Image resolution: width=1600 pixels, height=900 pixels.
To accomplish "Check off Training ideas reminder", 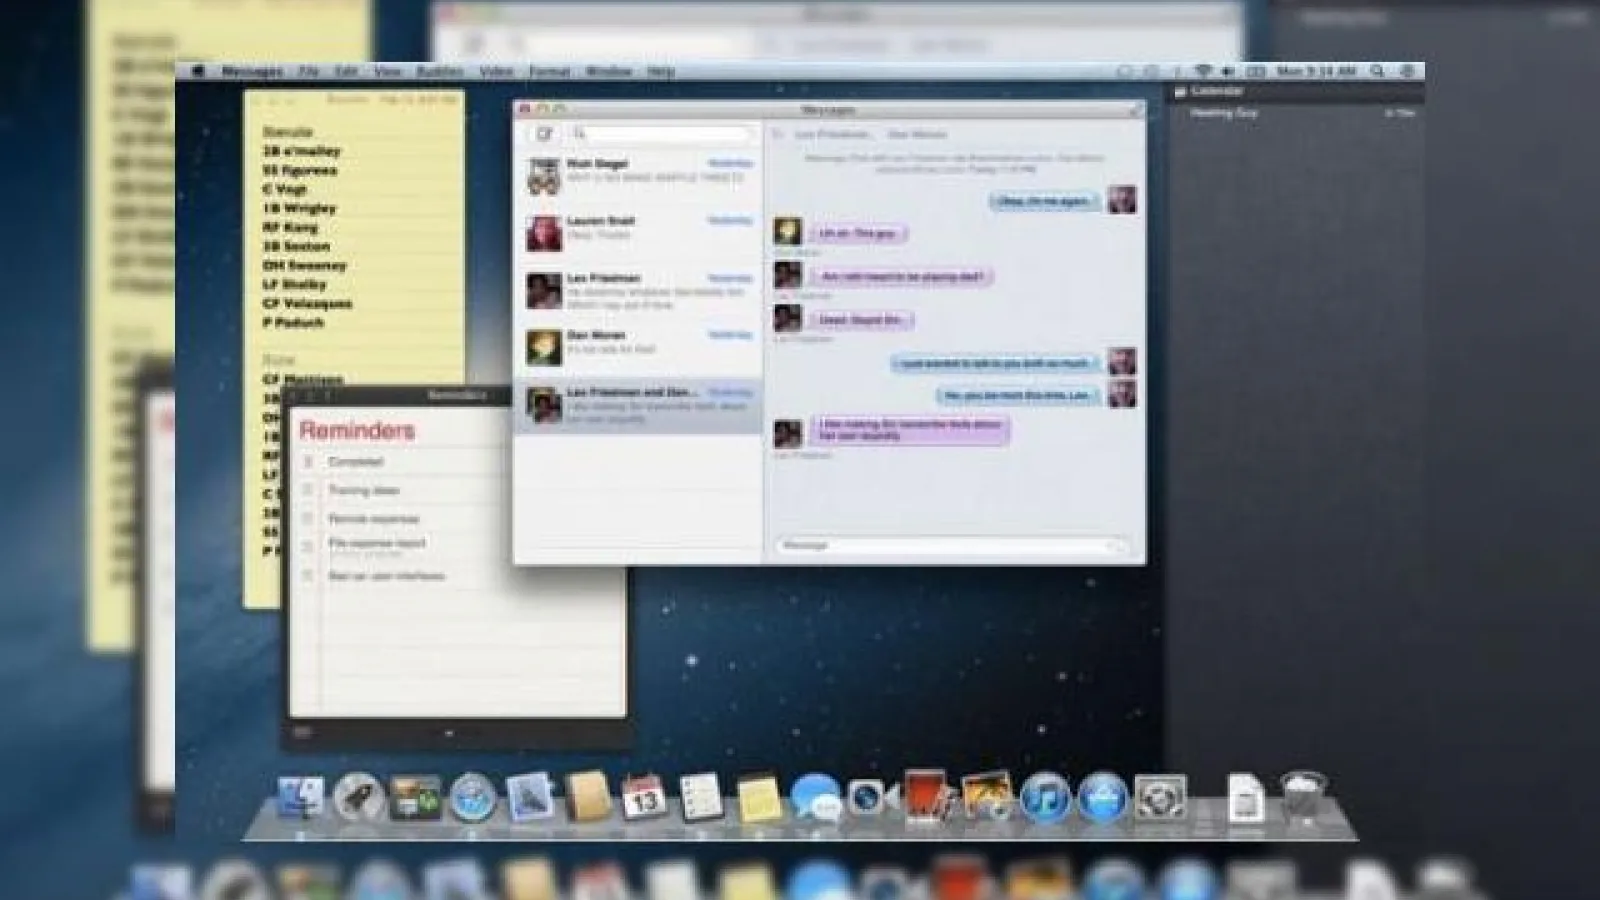I will pos(308,490).
